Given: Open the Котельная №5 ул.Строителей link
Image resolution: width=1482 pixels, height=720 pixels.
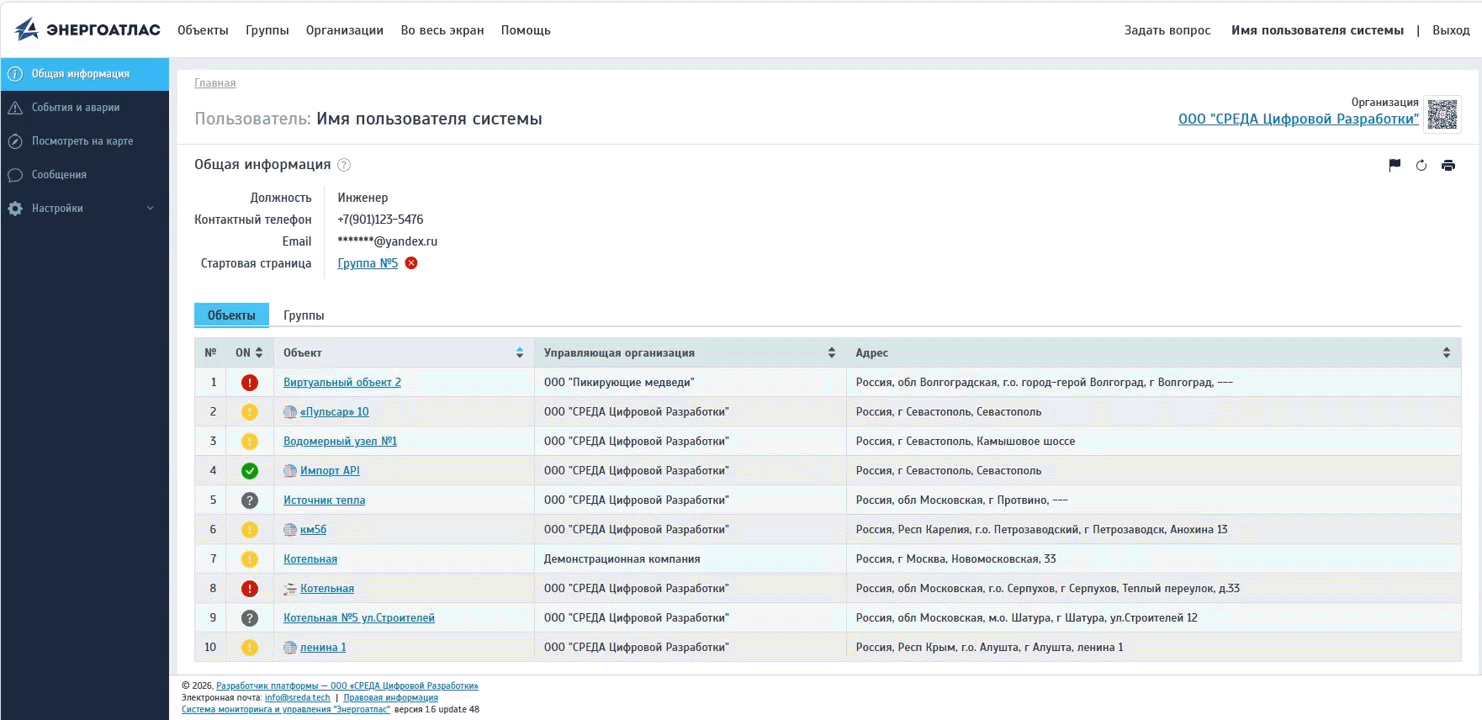Looking at the screenshot, I should (359, 618).
